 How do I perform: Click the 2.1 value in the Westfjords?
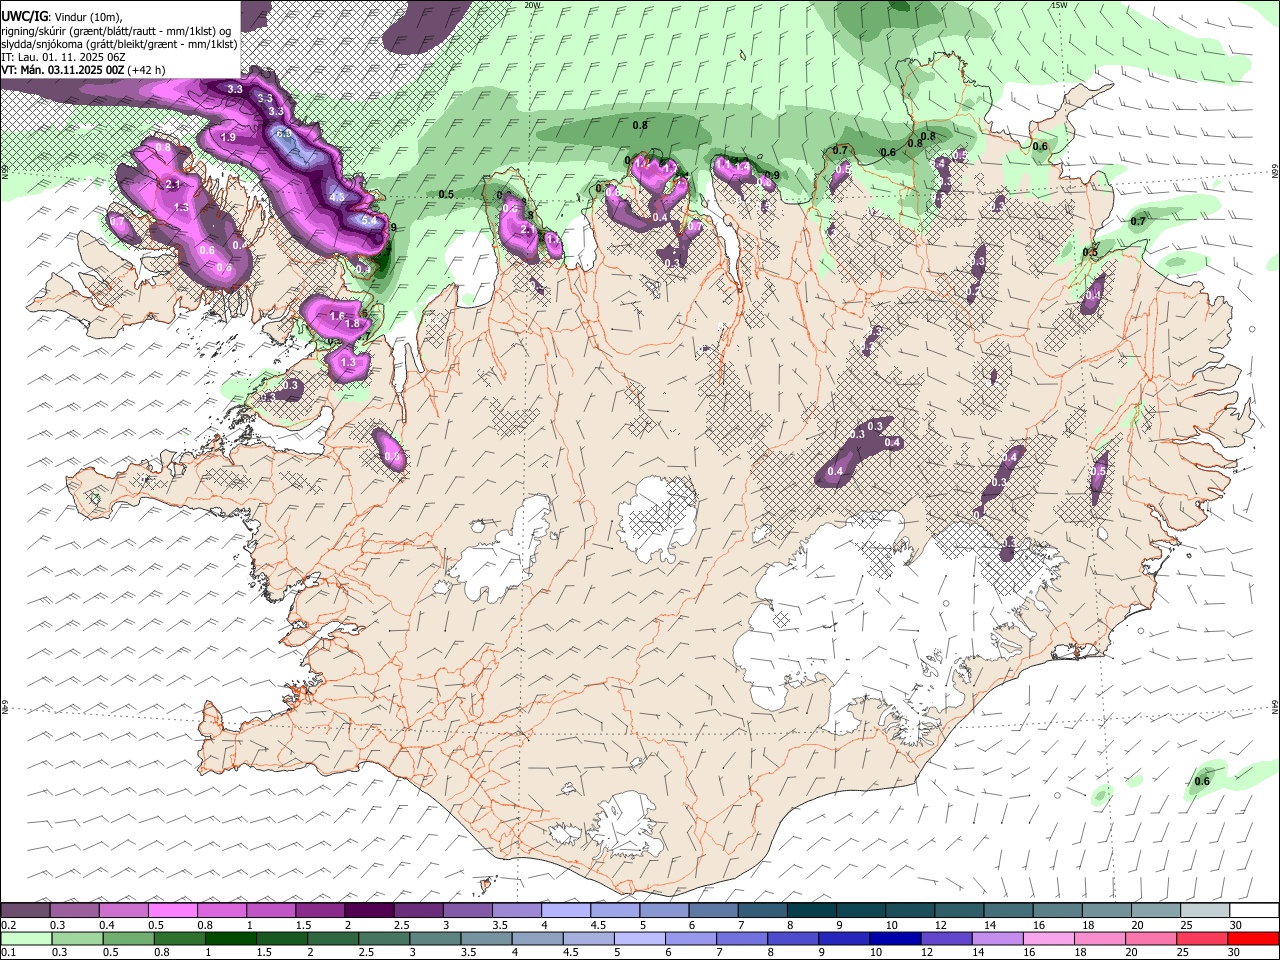[172, 185]
